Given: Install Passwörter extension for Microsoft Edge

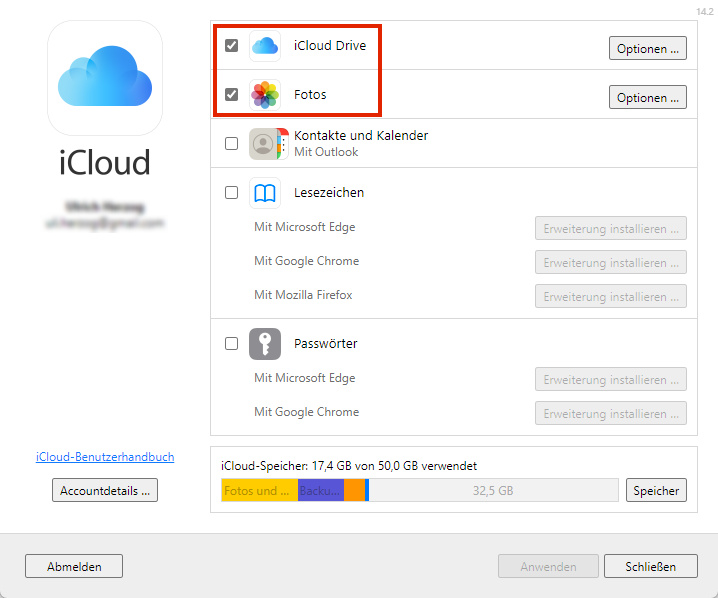Looking at the screenshot, I should [610, 379].
